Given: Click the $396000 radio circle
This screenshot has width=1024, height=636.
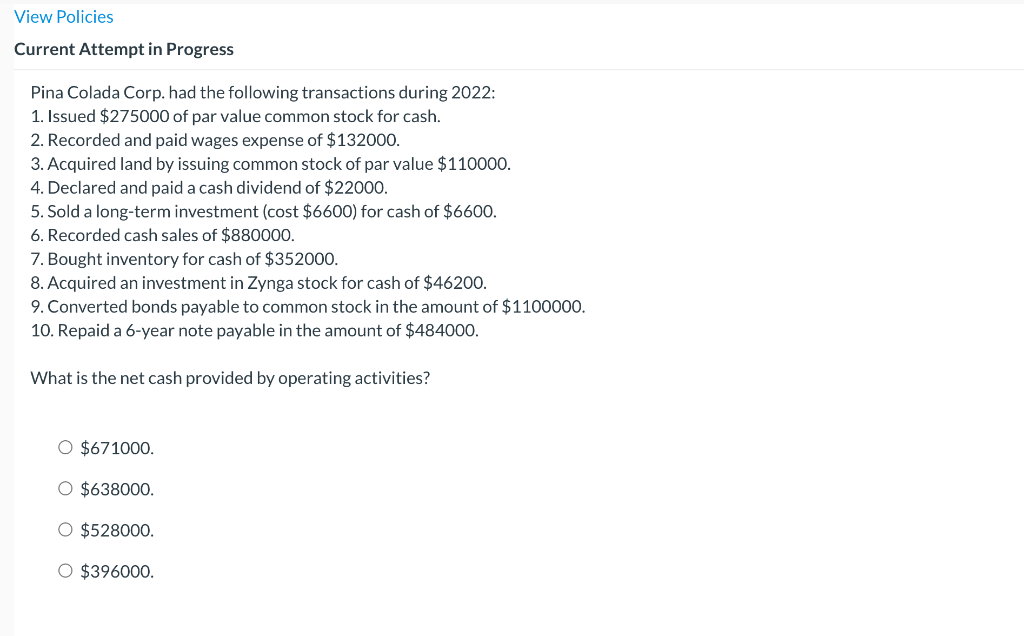Looking at the screenshot, I should coord(65,570).
